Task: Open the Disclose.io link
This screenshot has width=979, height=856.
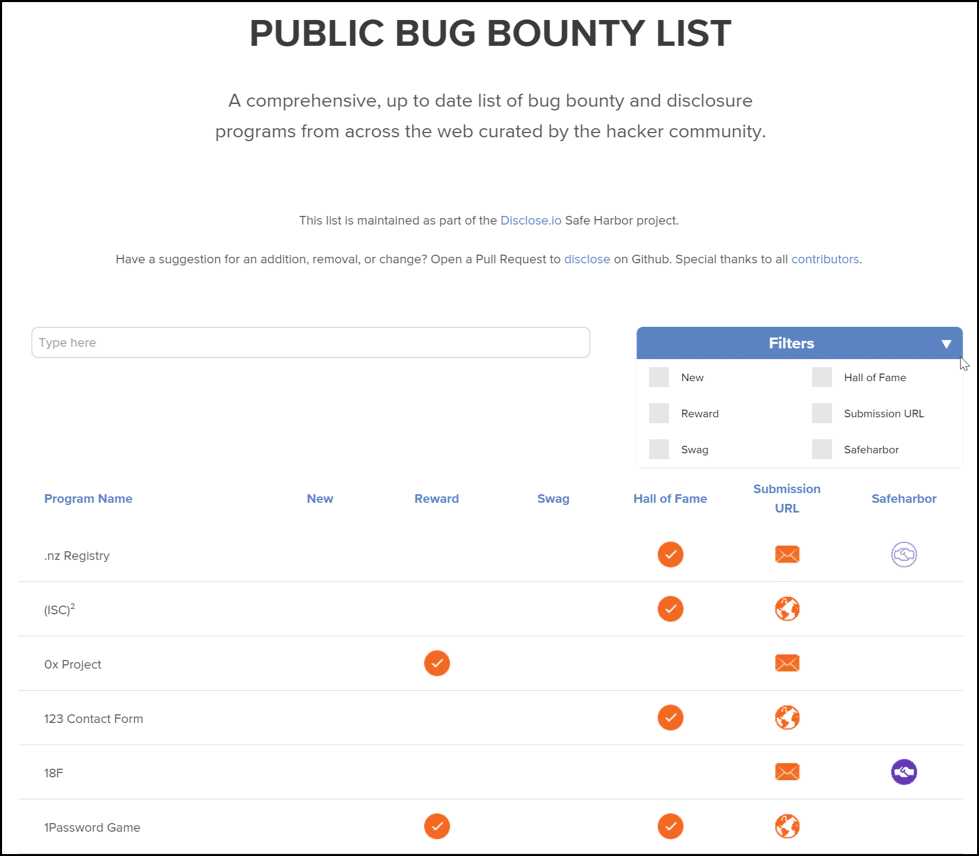Action: [531, 220]
